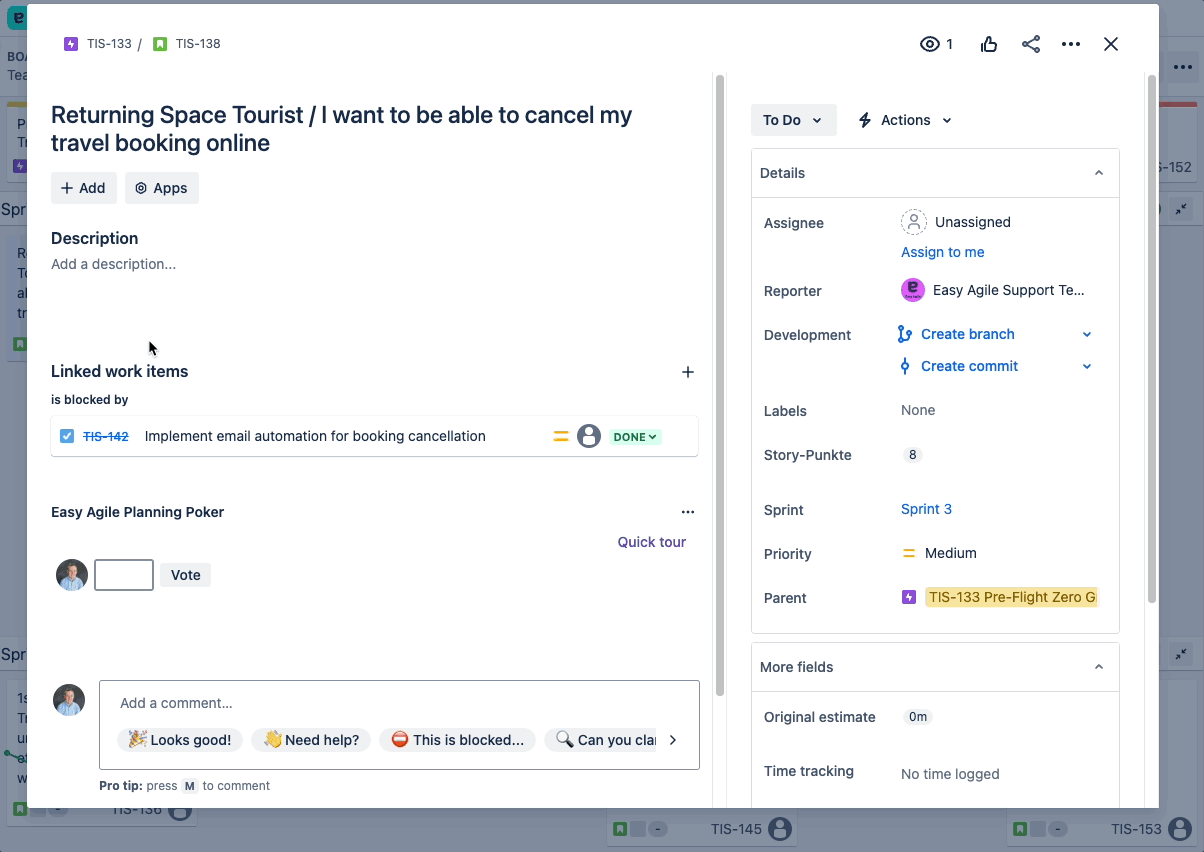The height and width of the screenshot is (852, 1204).
Task: Click the thumbs-up vote icon
Action: pyautogui.click(x=989, y=44)
